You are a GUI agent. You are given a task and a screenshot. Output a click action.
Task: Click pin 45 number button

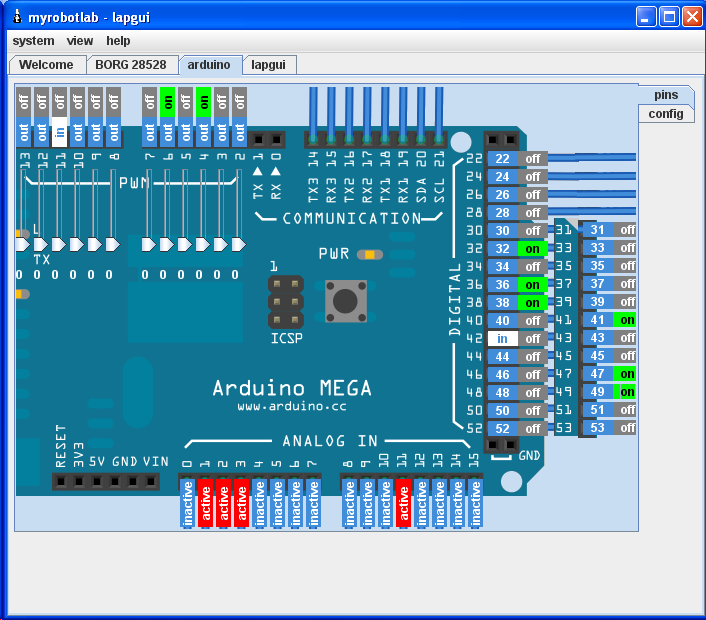click(x=597, y=356)
